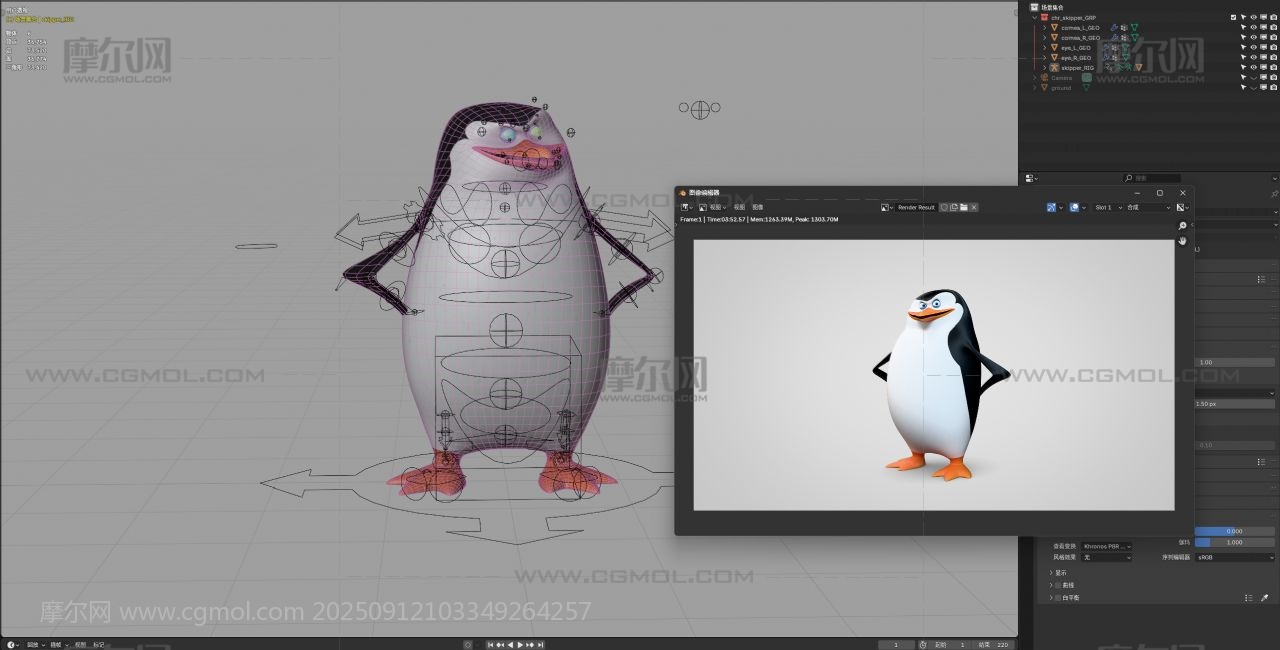Open image file with folder icon
This screenshot has height=650, width=1280.
[x=964, y=207]
